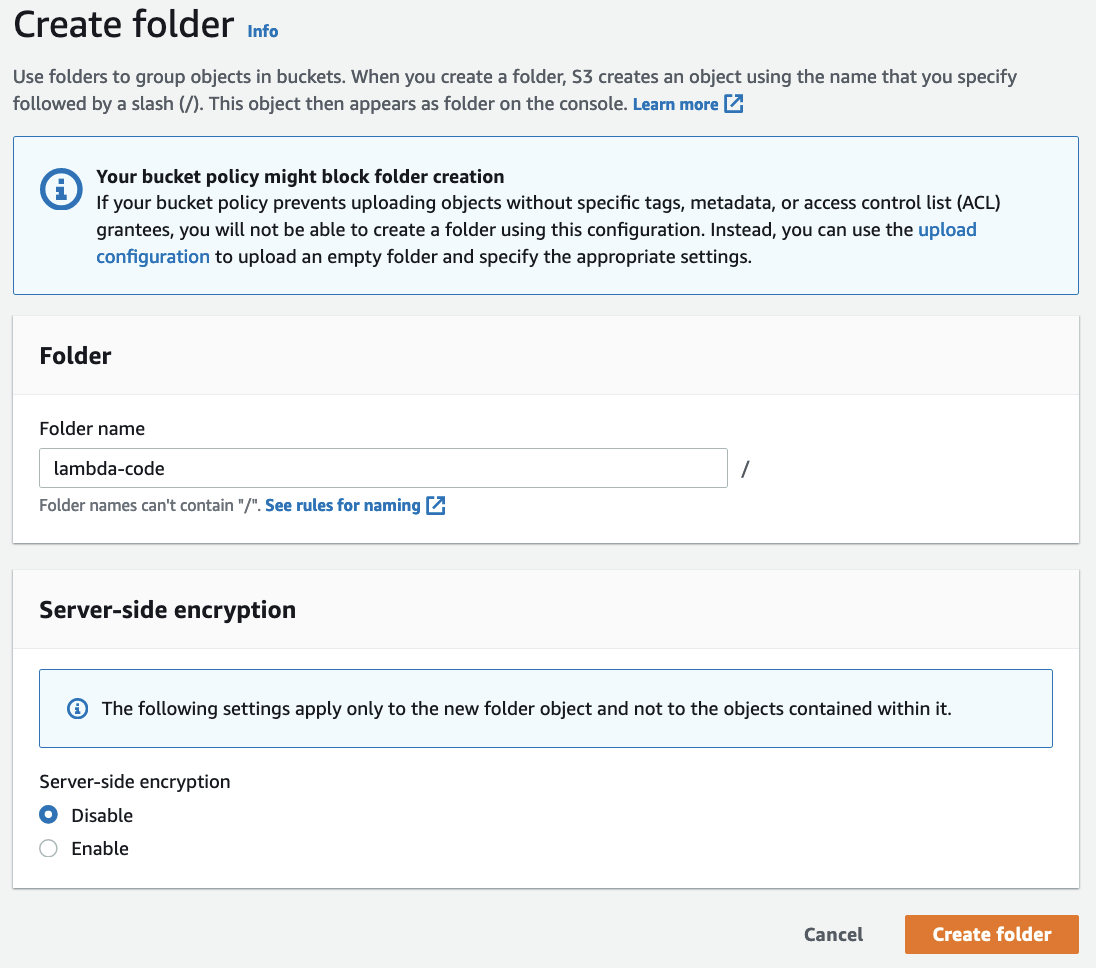The image size is (1096, 968).
Task: Select the Disable encryption radio button
Action: tap(48, 815)
